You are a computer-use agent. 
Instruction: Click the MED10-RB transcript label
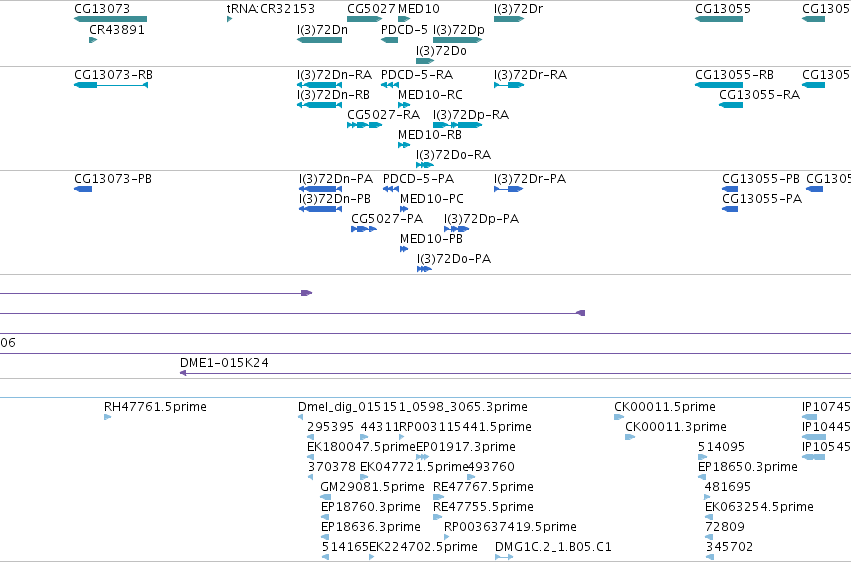pos(429,135)
